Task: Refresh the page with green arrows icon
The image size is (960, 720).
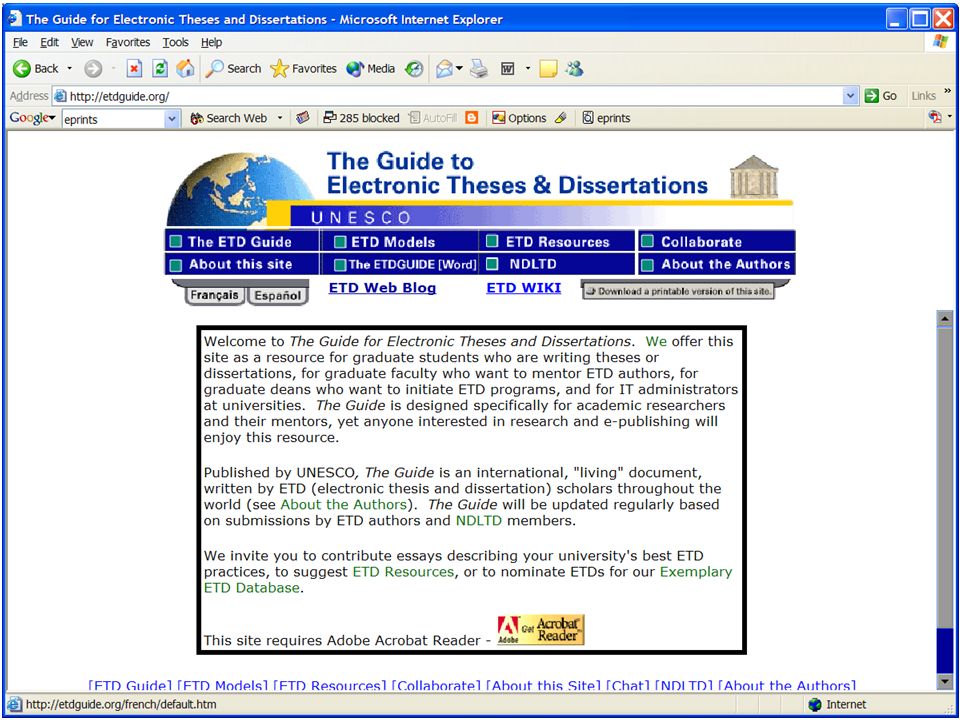Action: click(160, 69)
